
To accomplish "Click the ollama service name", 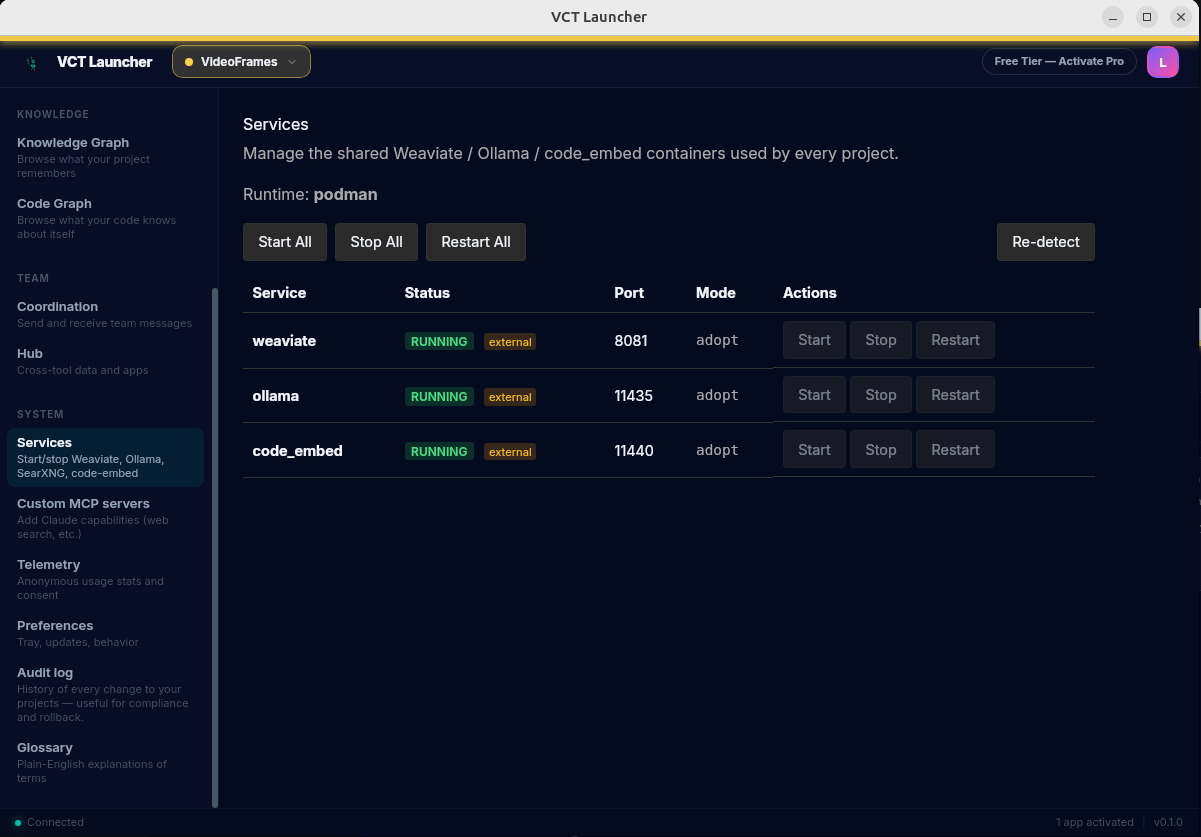I will [276, 396].
